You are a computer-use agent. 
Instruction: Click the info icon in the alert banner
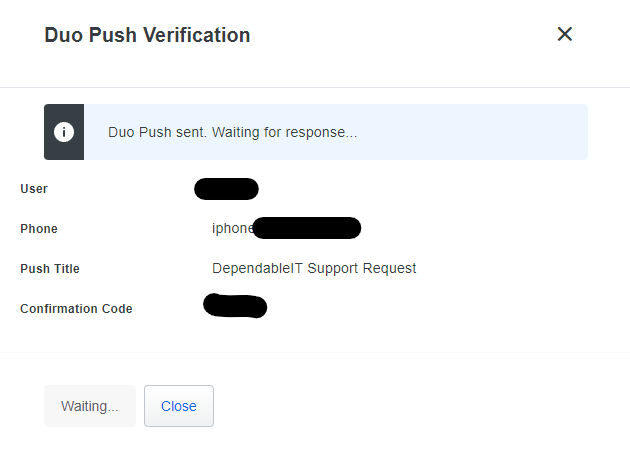point(64,132)
